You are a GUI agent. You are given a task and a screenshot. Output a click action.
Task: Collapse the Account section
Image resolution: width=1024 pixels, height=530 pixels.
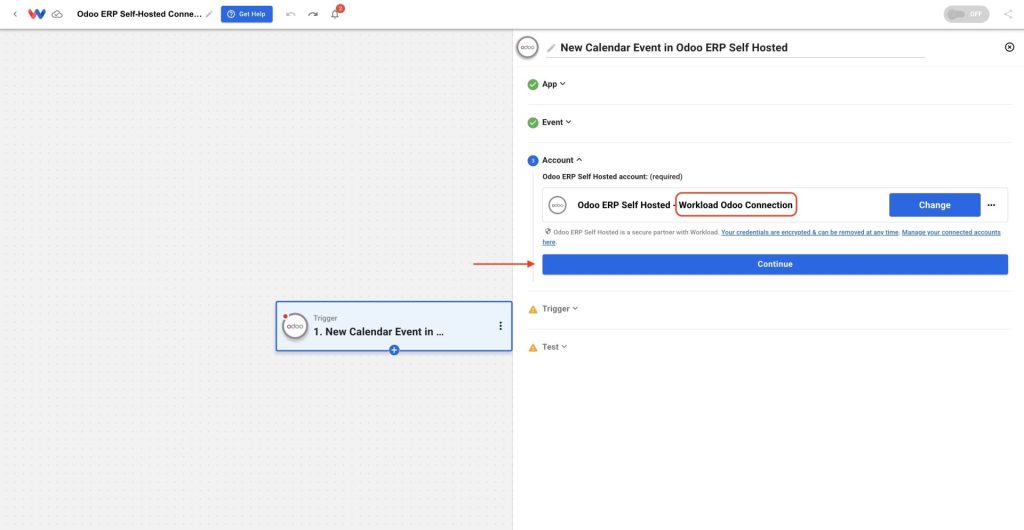(562, 160)
